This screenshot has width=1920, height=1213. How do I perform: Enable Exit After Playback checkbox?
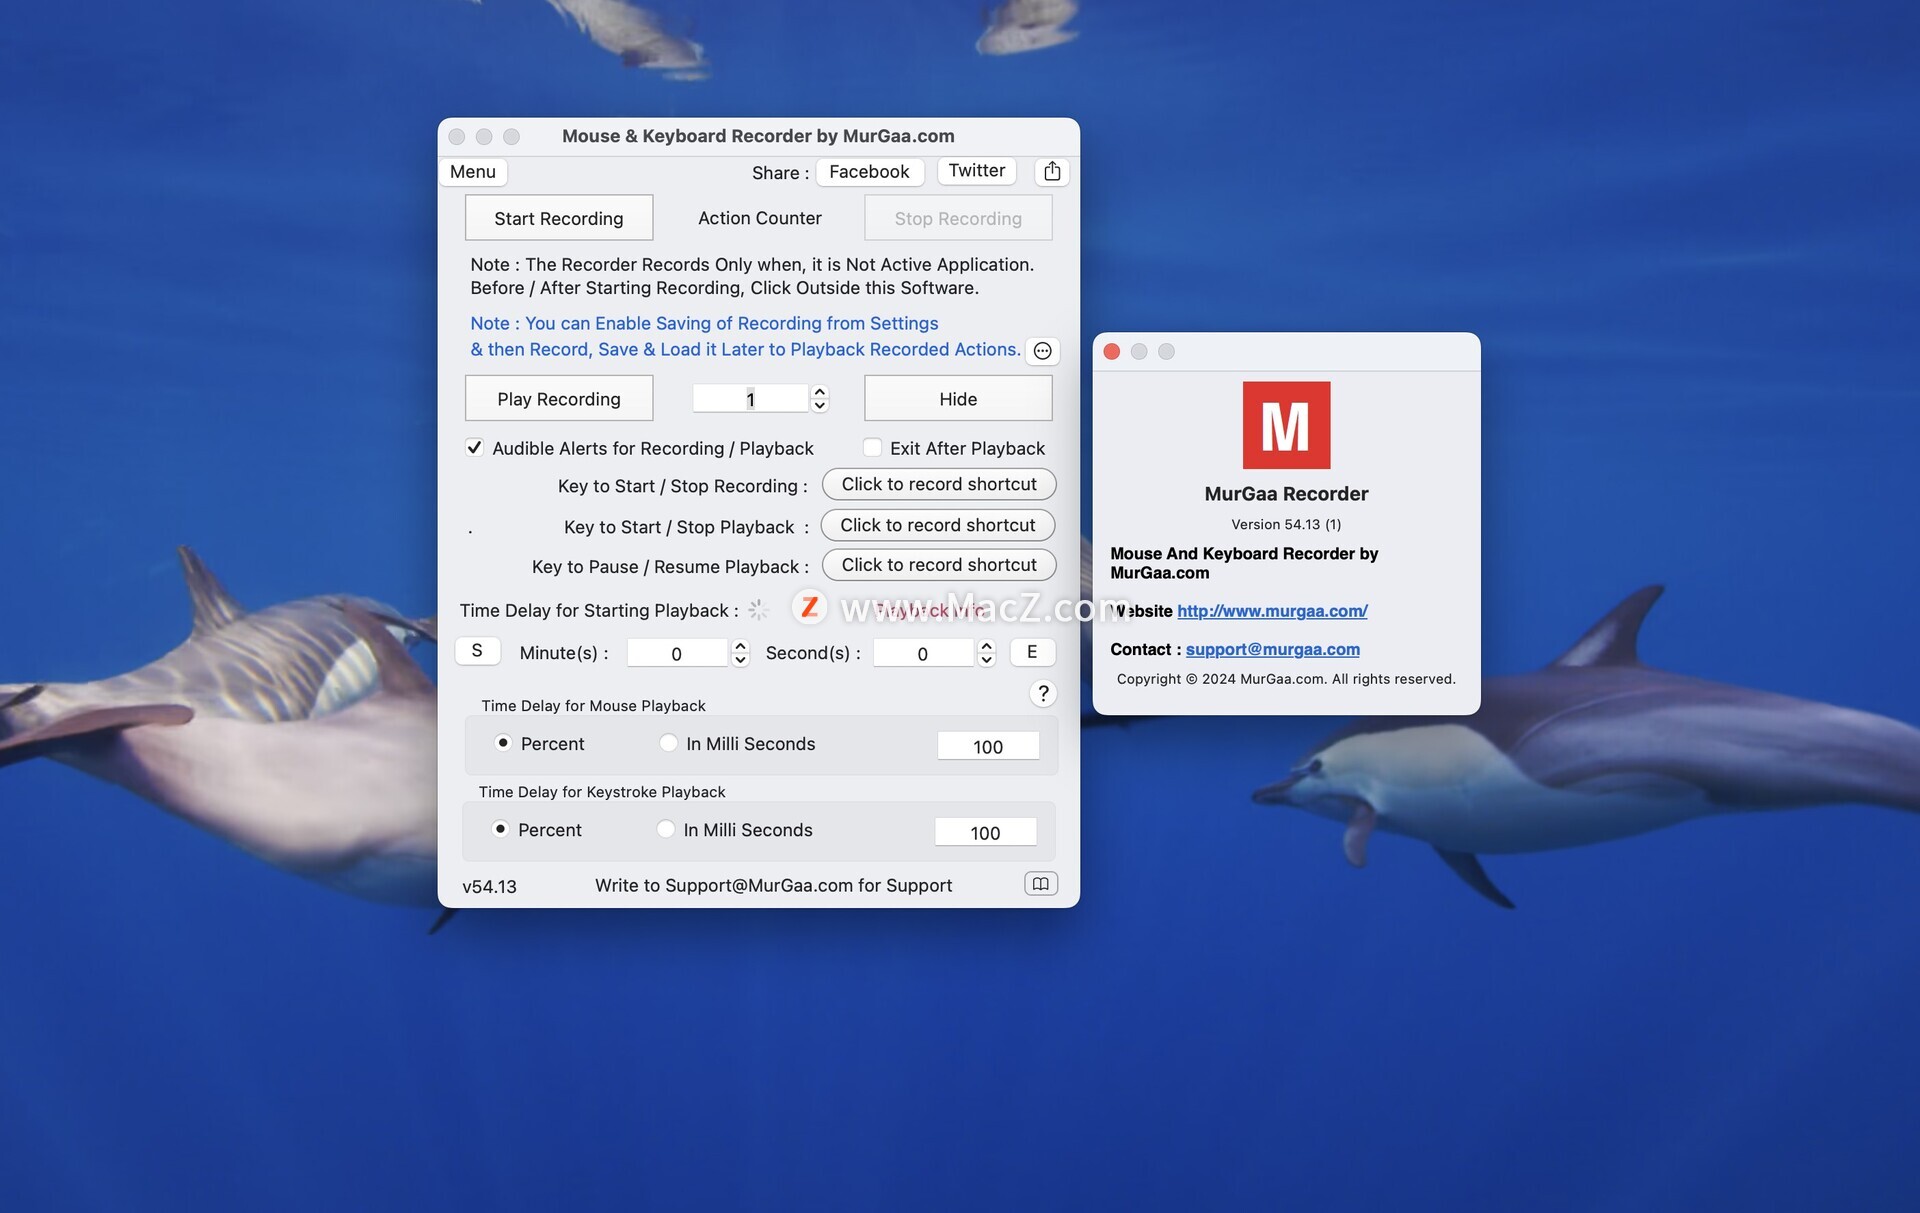click(x=873, y=448)
